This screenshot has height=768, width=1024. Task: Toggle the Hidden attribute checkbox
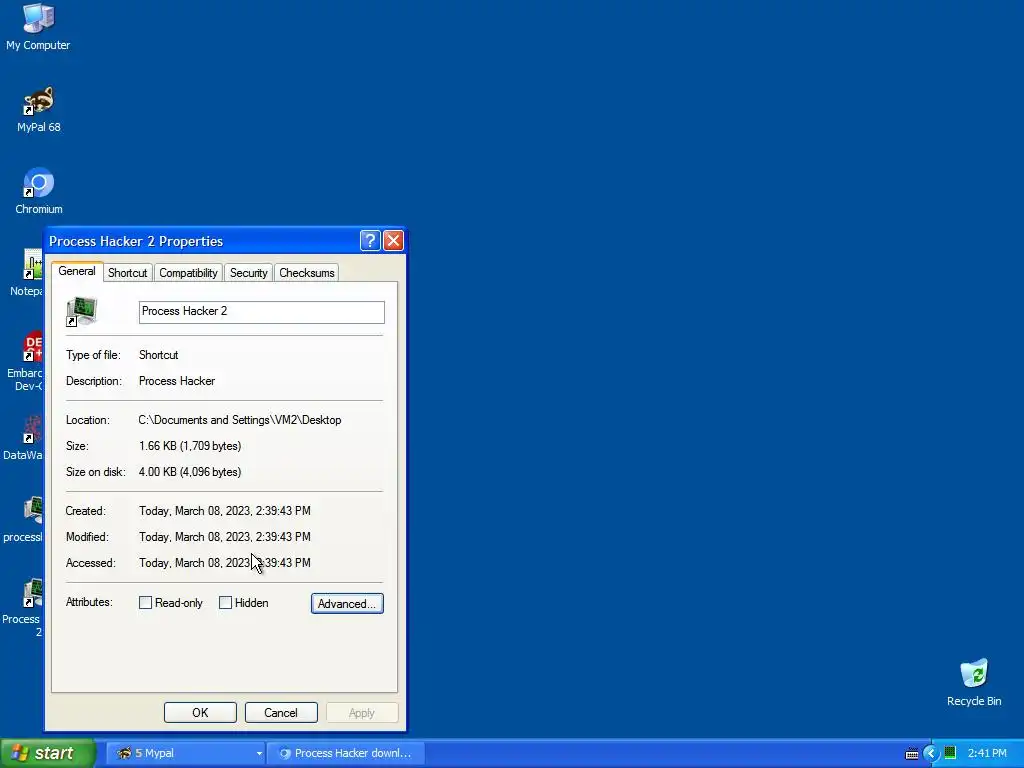[x=225, y=603]
